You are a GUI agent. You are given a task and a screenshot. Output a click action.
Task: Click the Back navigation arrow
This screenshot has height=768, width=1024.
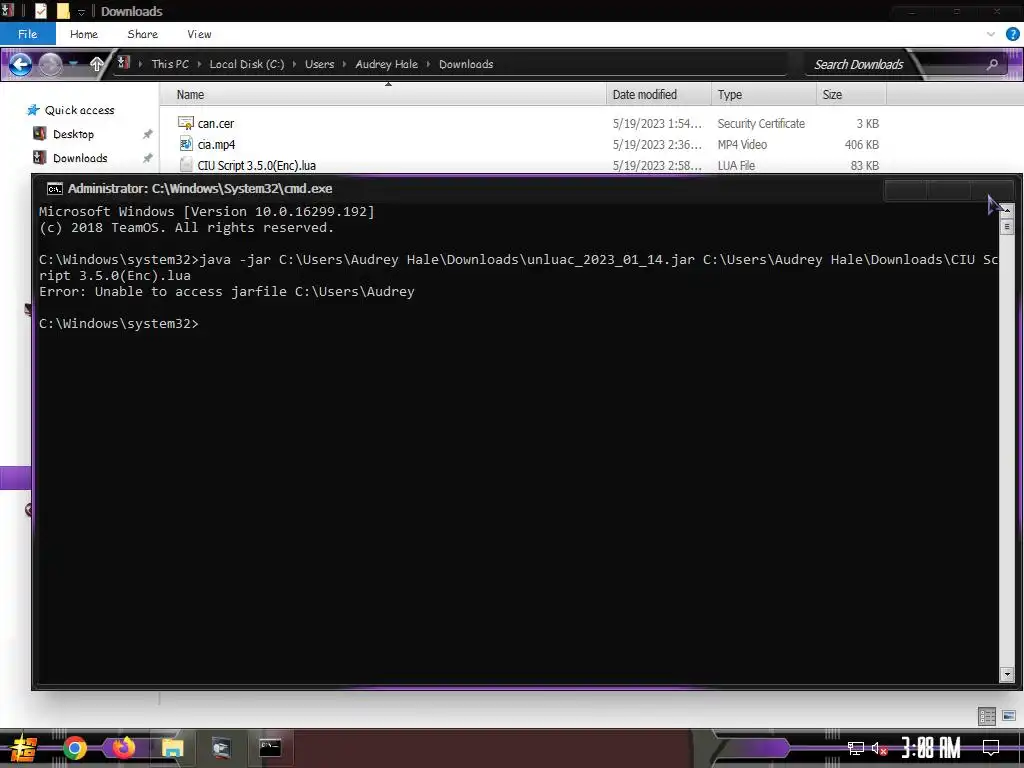pyautogui.click(x=20, y=64)
